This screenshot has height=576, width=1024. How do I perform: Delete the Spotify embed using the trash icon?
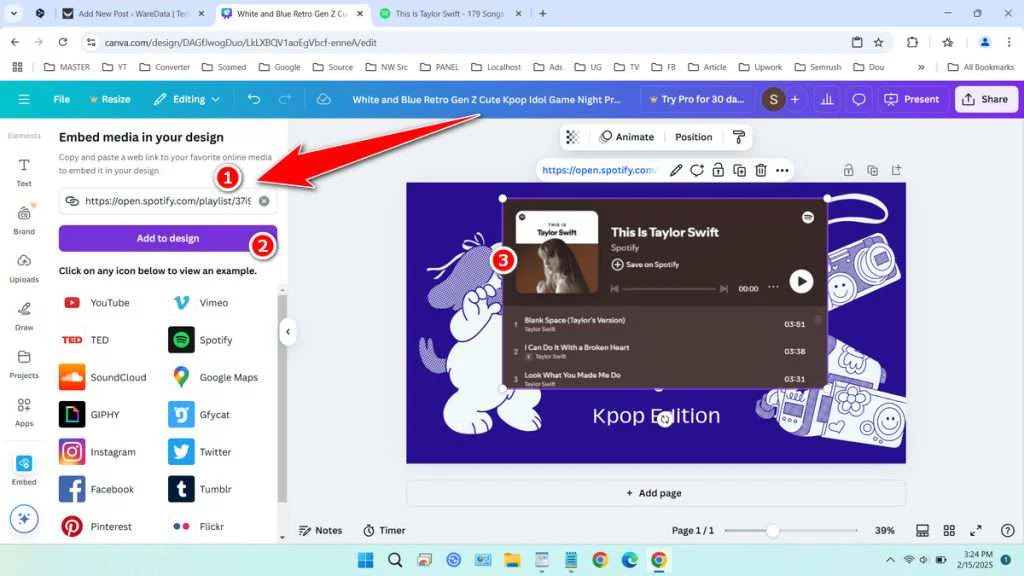tap(760, 170)
